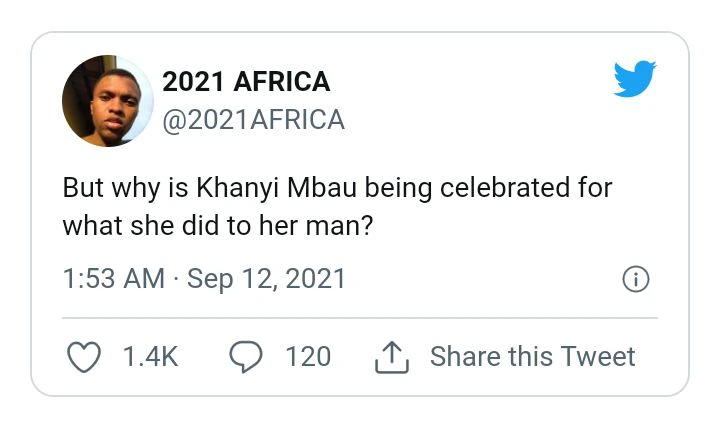The image size is (720, 435).
Task: Click the word 'being' in the tweet text
Action: tap(398, 188)
